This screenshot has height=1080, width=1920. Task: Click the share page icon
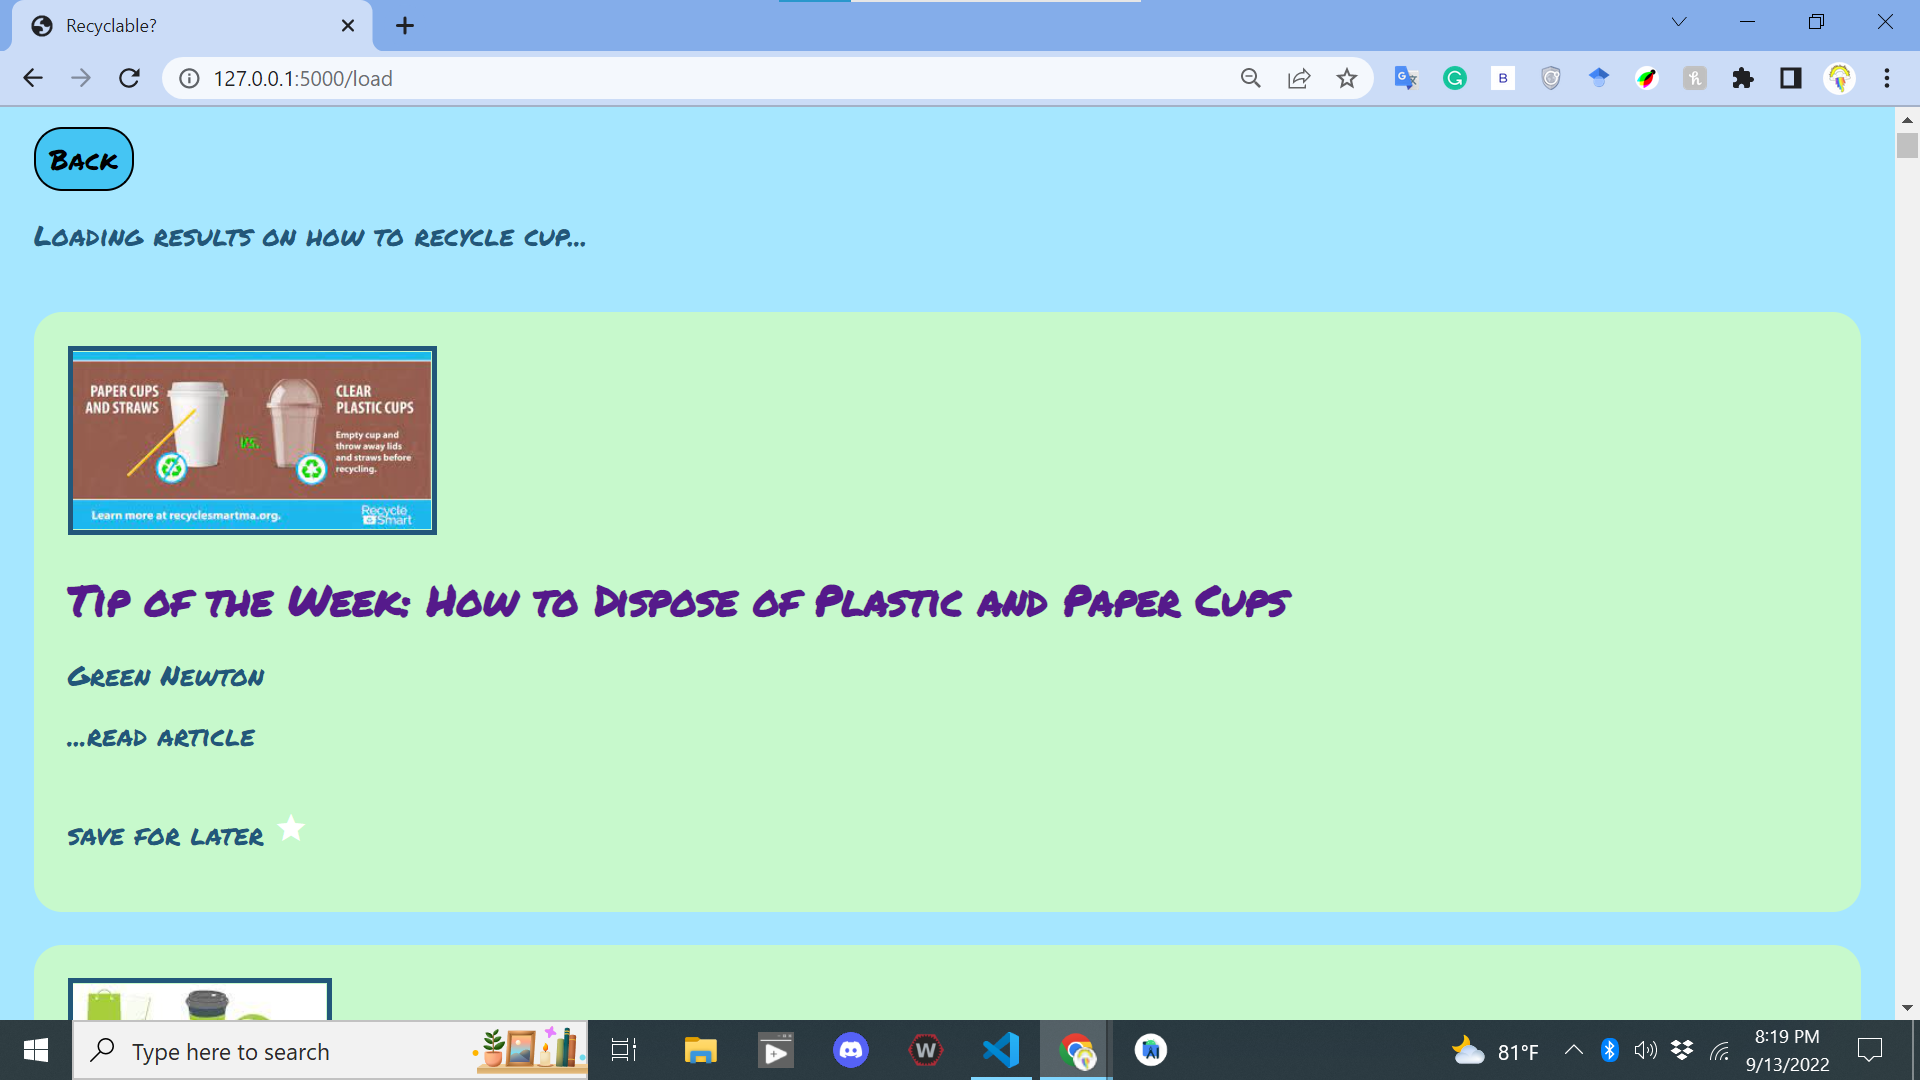(1299, 78)
